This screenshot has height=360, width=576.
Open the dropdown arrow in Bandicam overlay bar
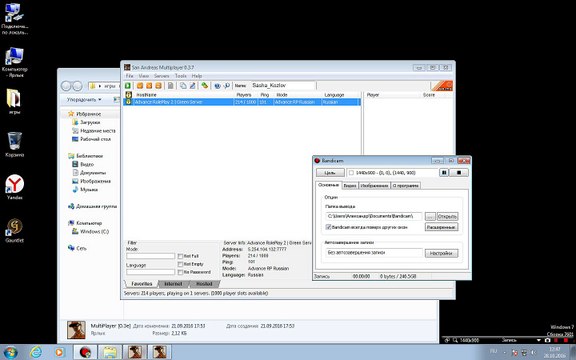539,341
